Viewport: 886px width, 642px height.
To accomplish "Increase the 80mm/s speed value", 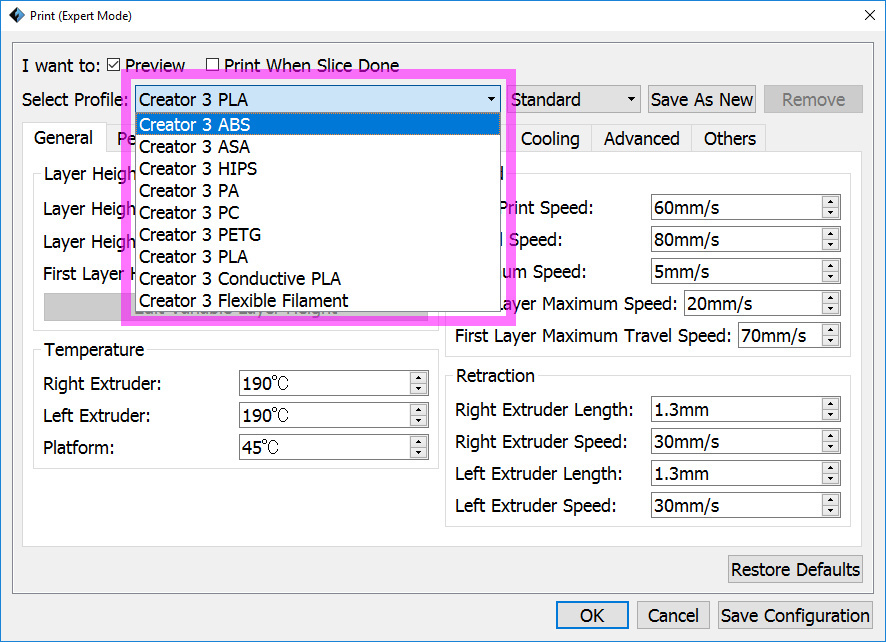I will click(x=831, y=234).
